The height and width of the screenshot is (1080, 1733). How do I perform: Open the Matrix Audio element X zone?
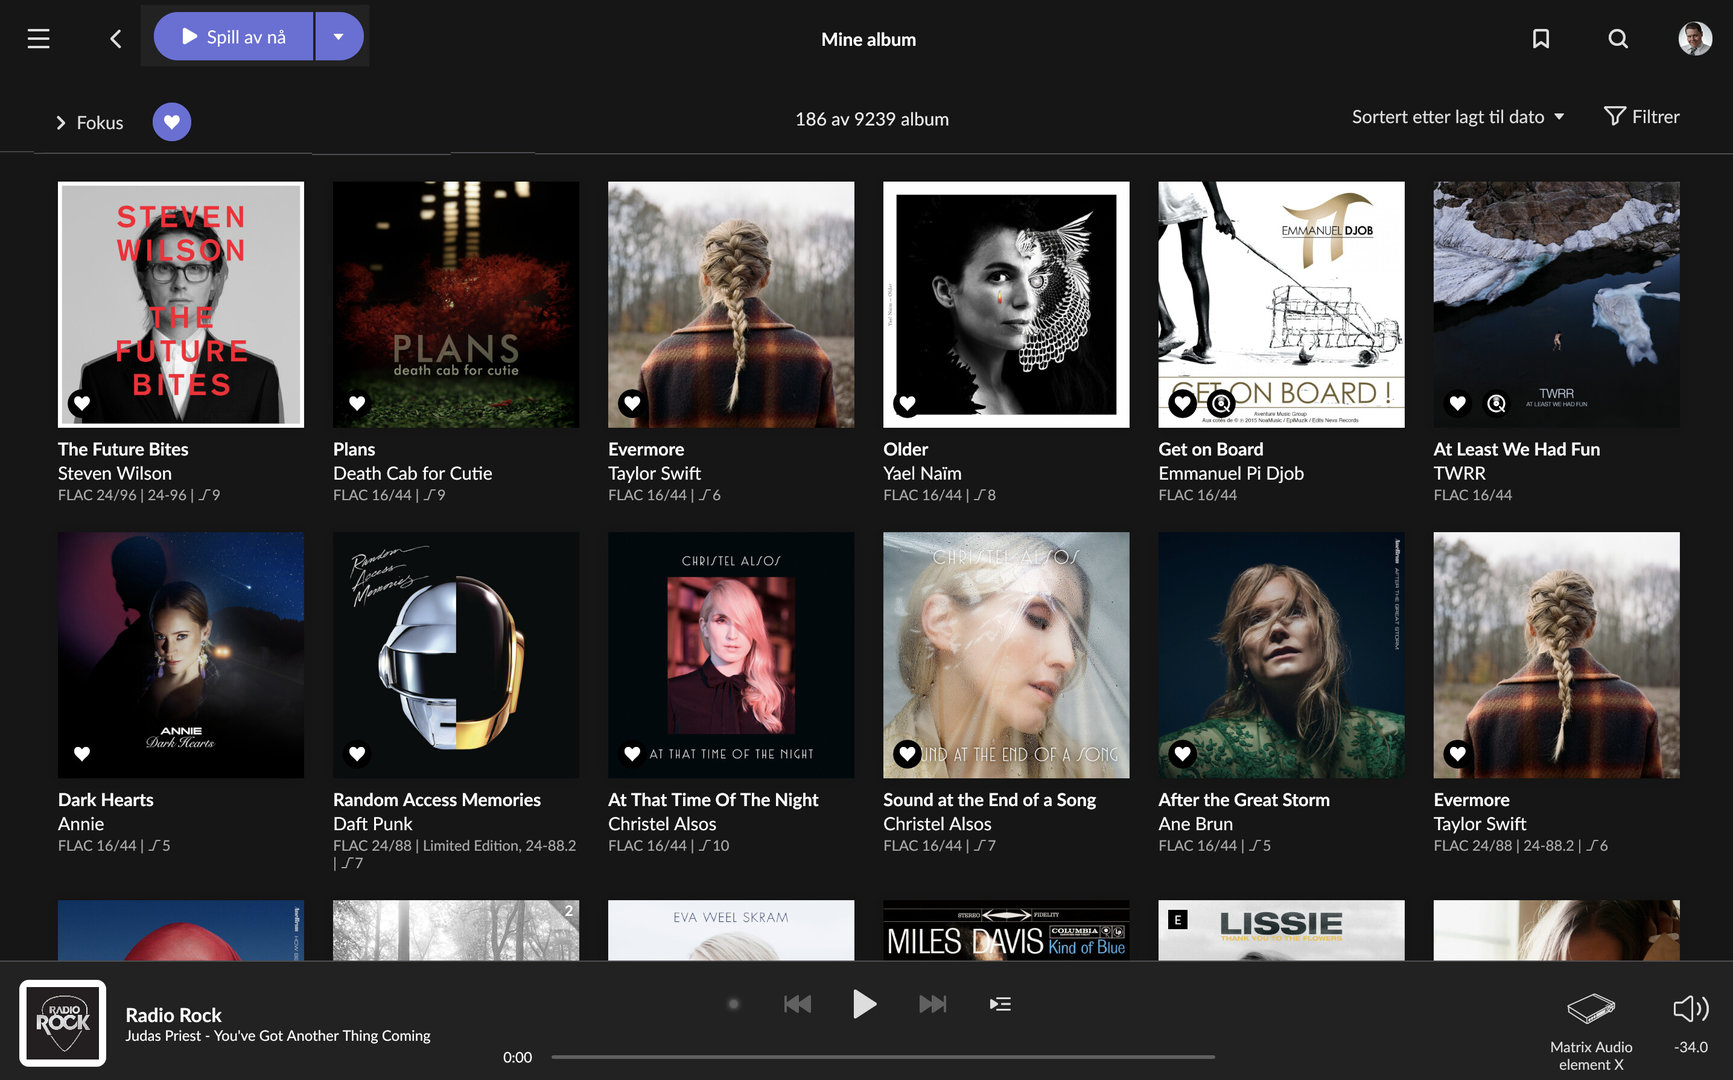point(1591,1031)
